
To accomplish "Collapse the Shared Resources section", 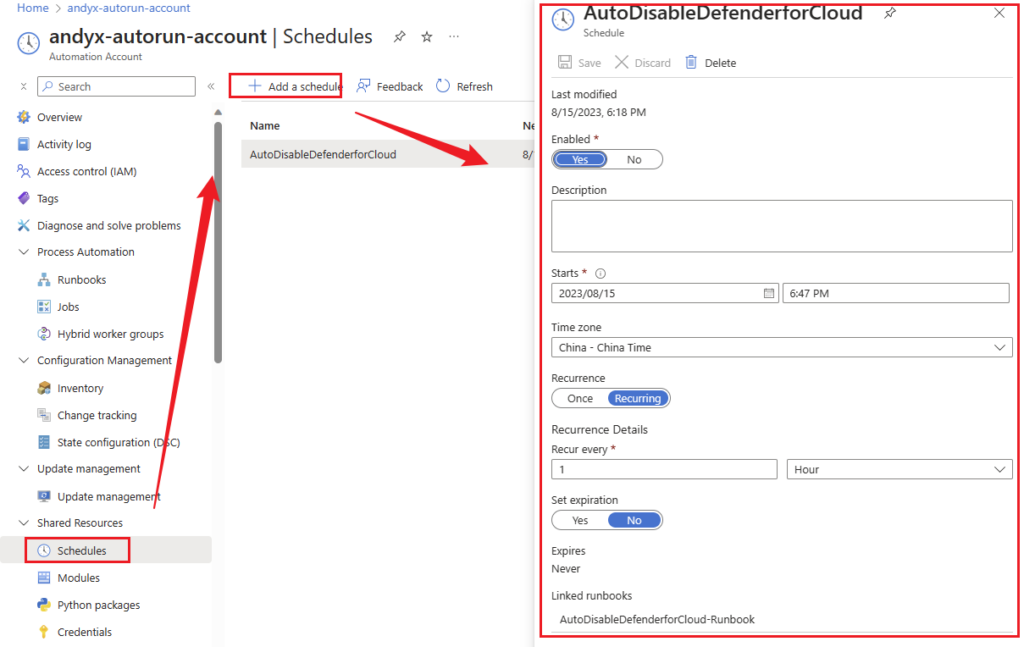I will pyautogui.click(x=22, y=522).
